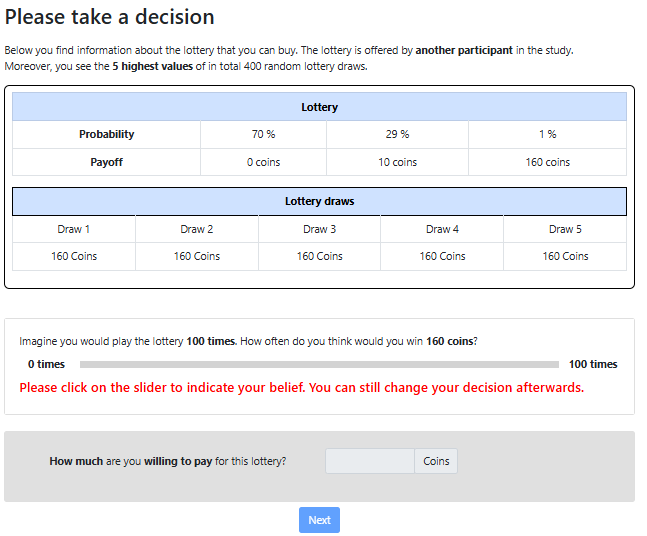Click the 70 % probability cell
647x536 pixels.
[263, 134]
